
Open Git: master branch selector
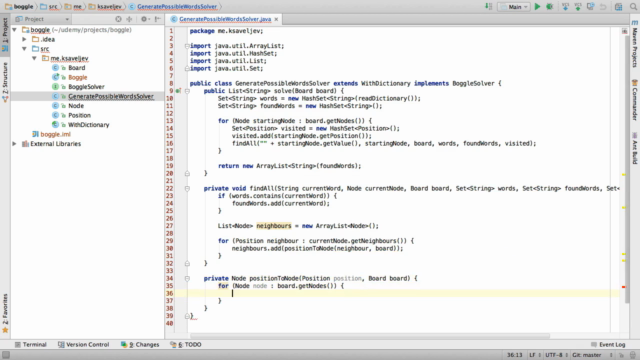pos(592,355)
